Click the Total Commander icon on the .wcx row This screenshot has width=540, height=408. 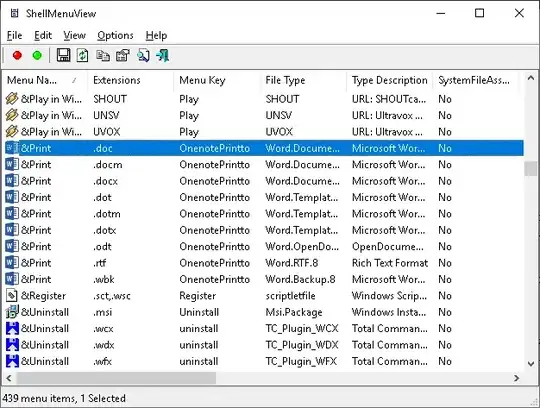point(12,328)
